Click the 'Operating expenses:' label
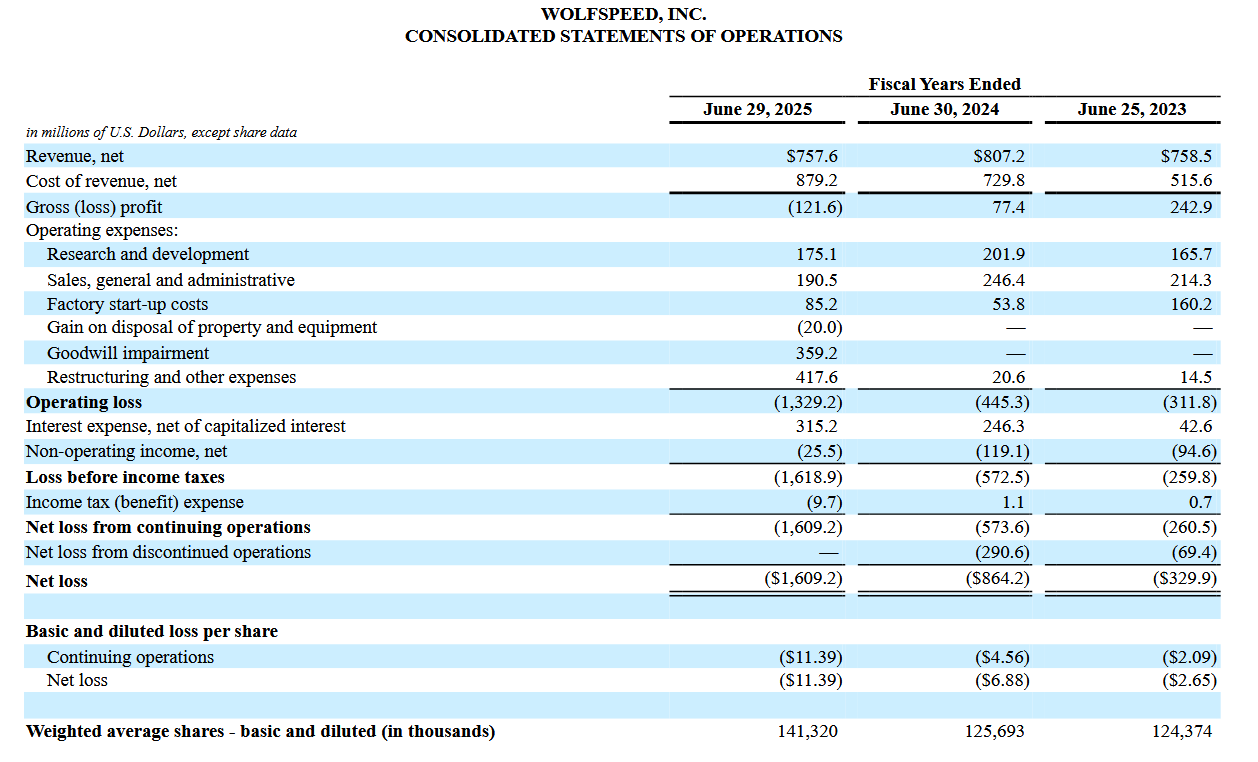 point(102,230)
